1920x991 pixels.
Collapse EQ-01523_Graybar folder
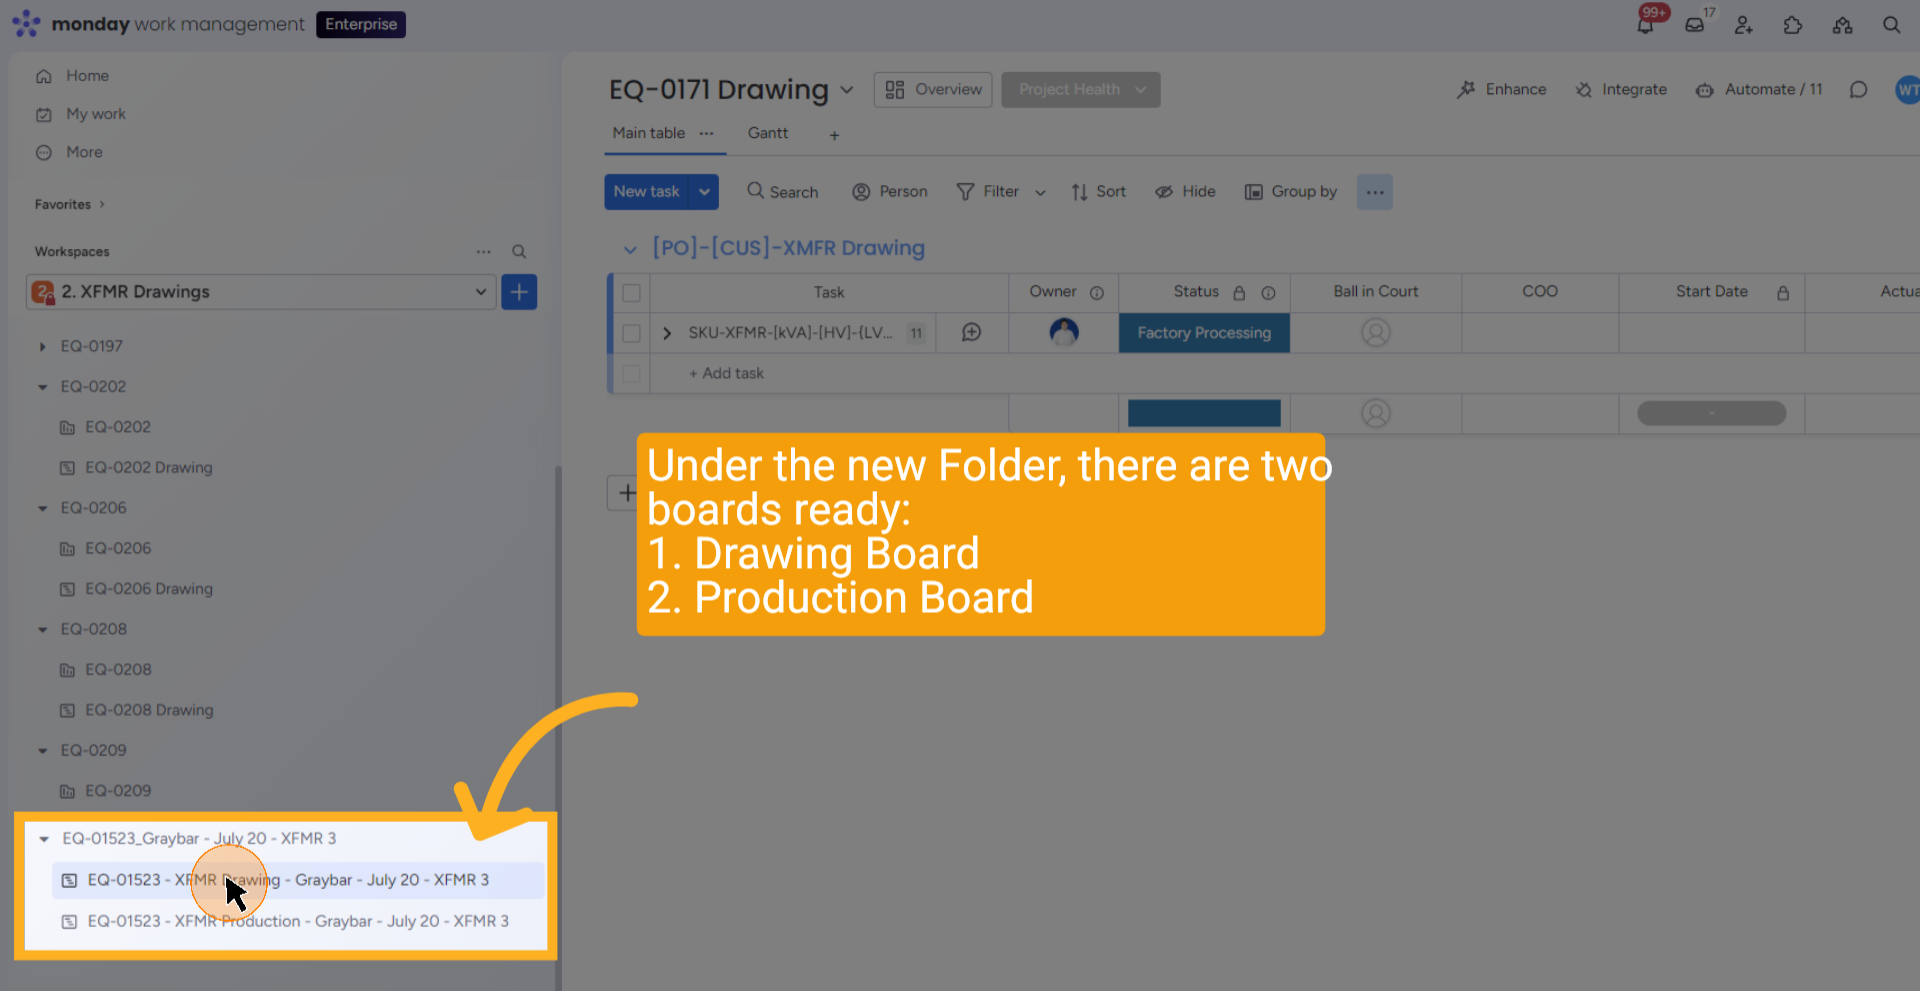(44, 839)
